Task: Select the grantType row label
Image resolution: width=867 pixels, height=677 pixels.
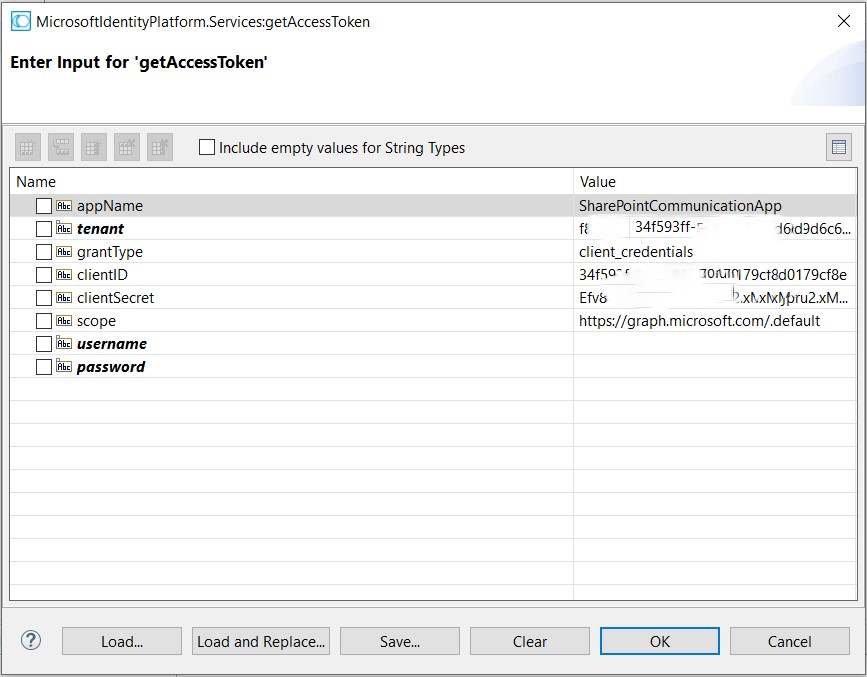Action: tap(110, 252)
